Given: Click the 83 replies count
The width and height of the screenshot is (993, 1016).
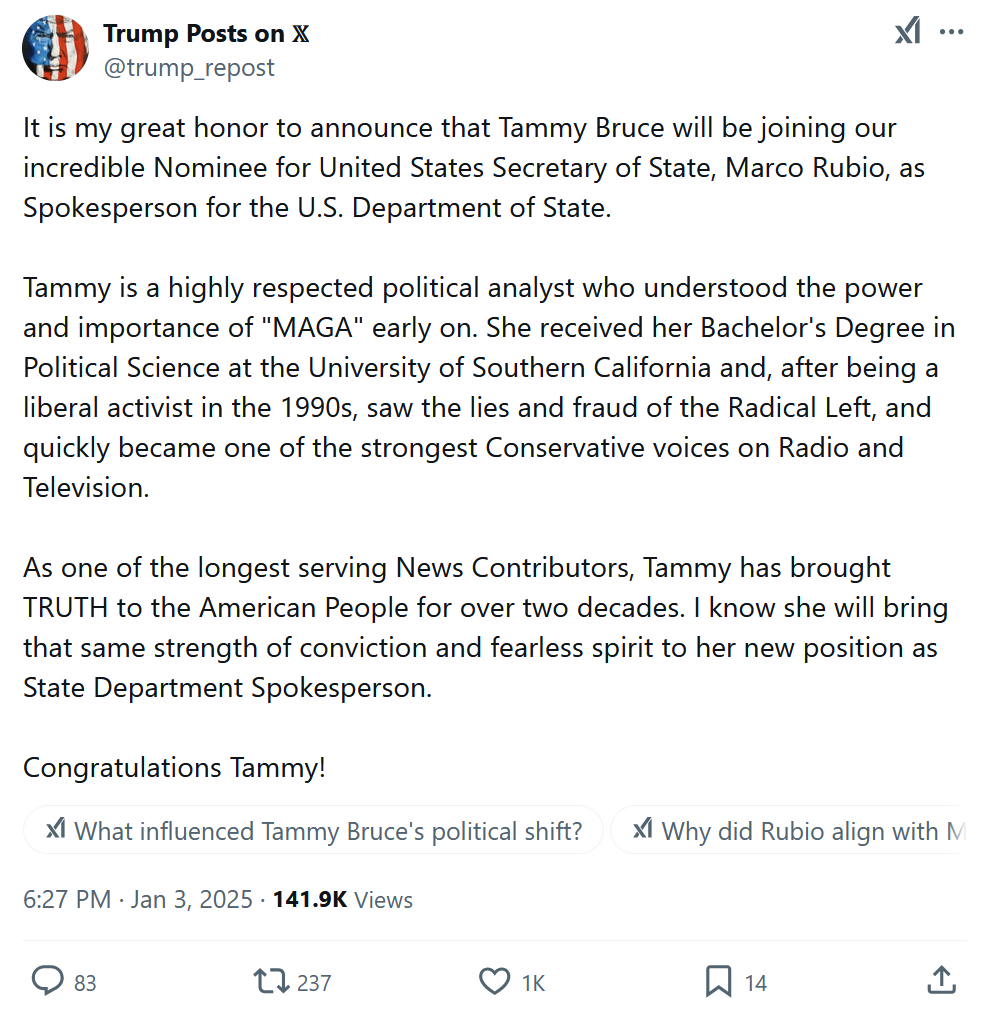Looking at the screenshot, I should coord(86,983).
